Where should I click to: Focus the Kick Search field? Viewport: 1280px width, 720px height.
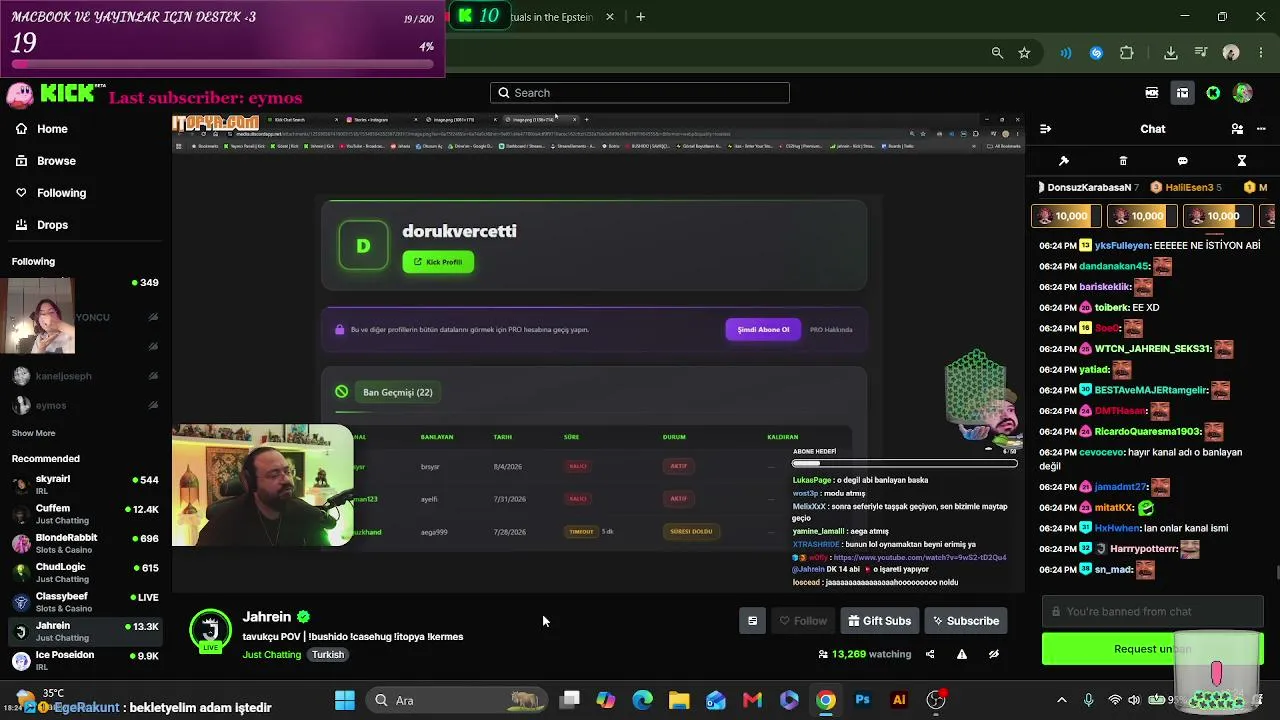point(640,93)
